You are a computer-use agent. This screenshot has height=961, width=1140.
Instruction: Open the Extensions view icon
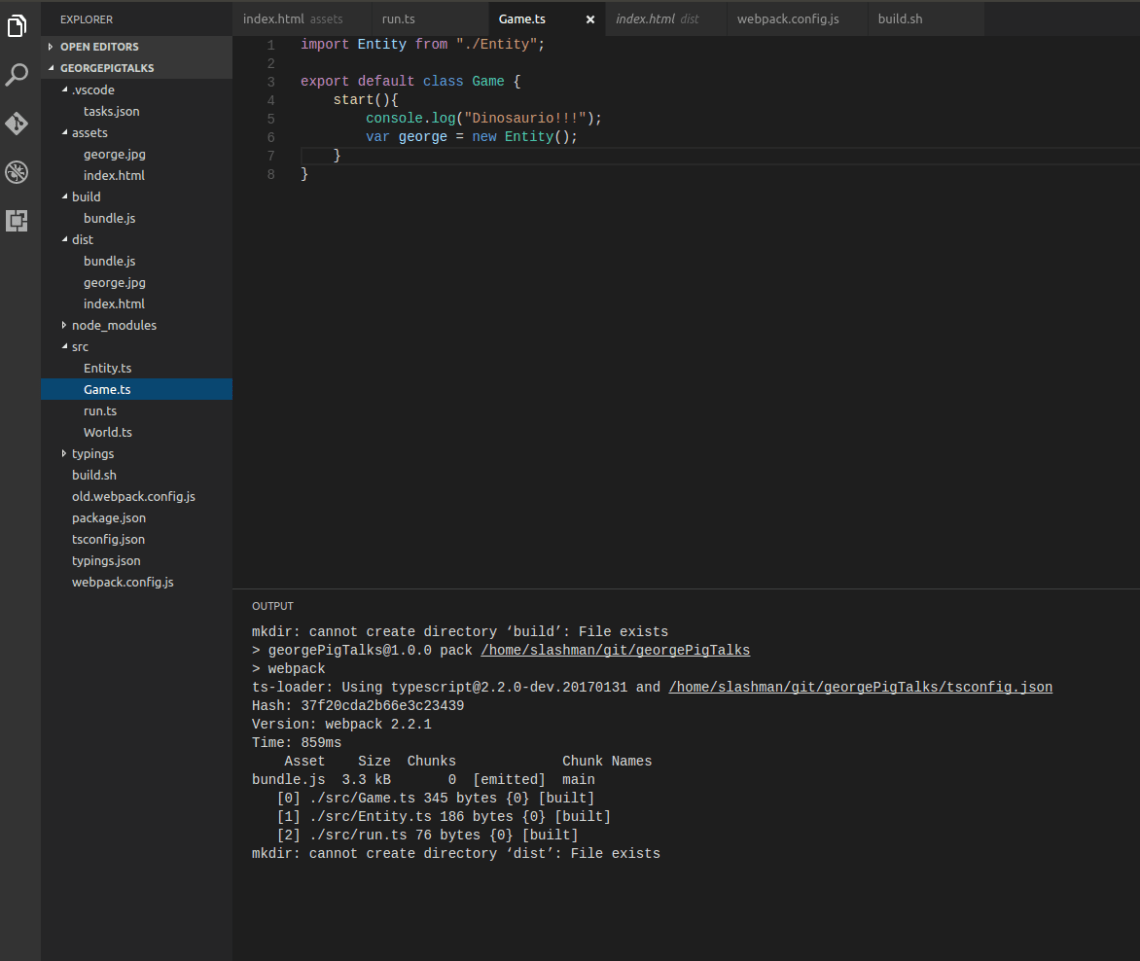click(17, 221)
